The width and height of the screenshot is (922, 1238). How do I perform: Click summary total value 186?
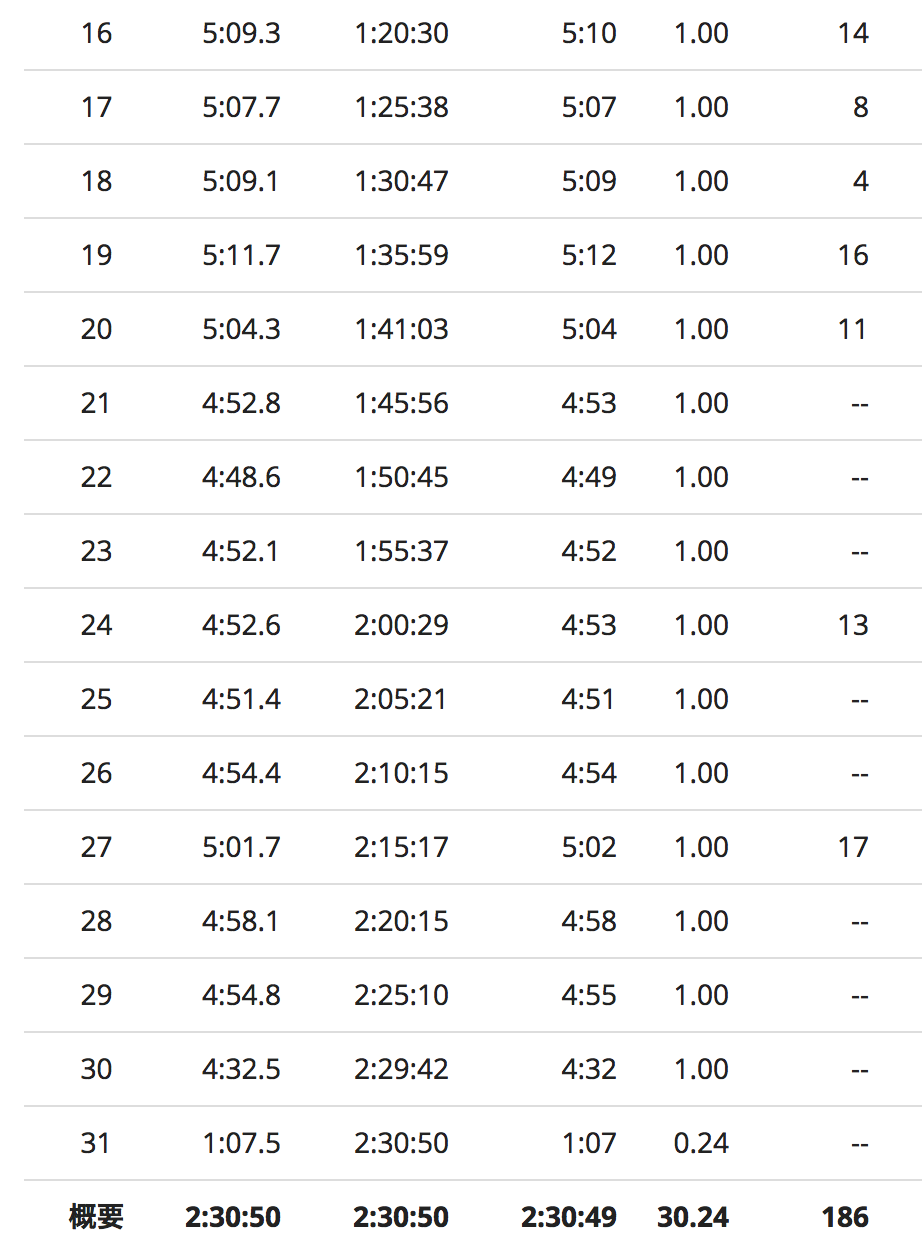click(x=845, y=1217)
